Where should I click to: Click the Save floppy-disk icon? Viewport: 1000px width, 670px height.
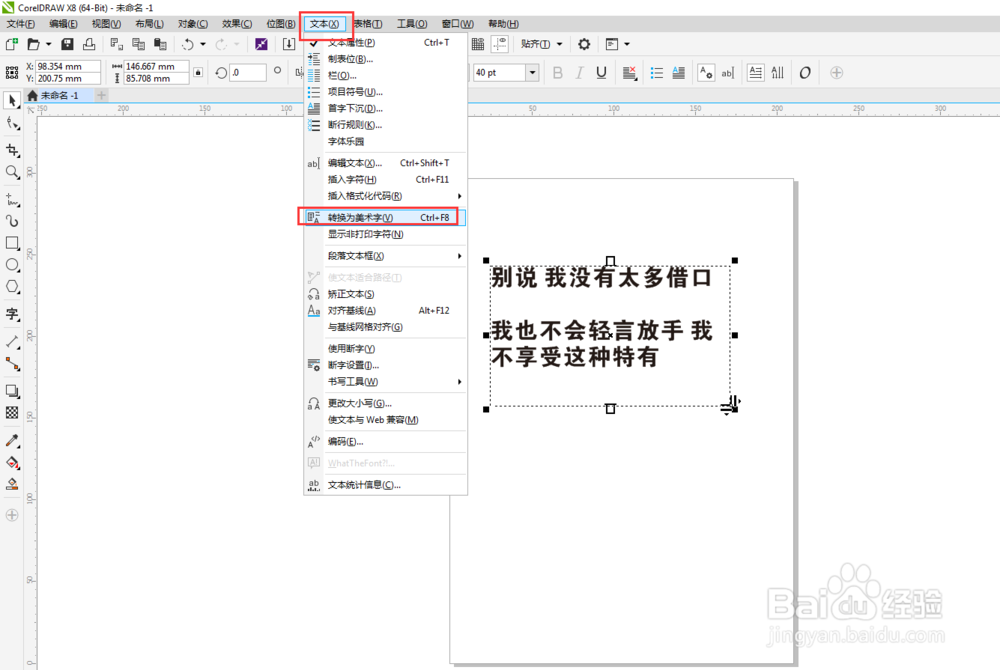point(67,44)
